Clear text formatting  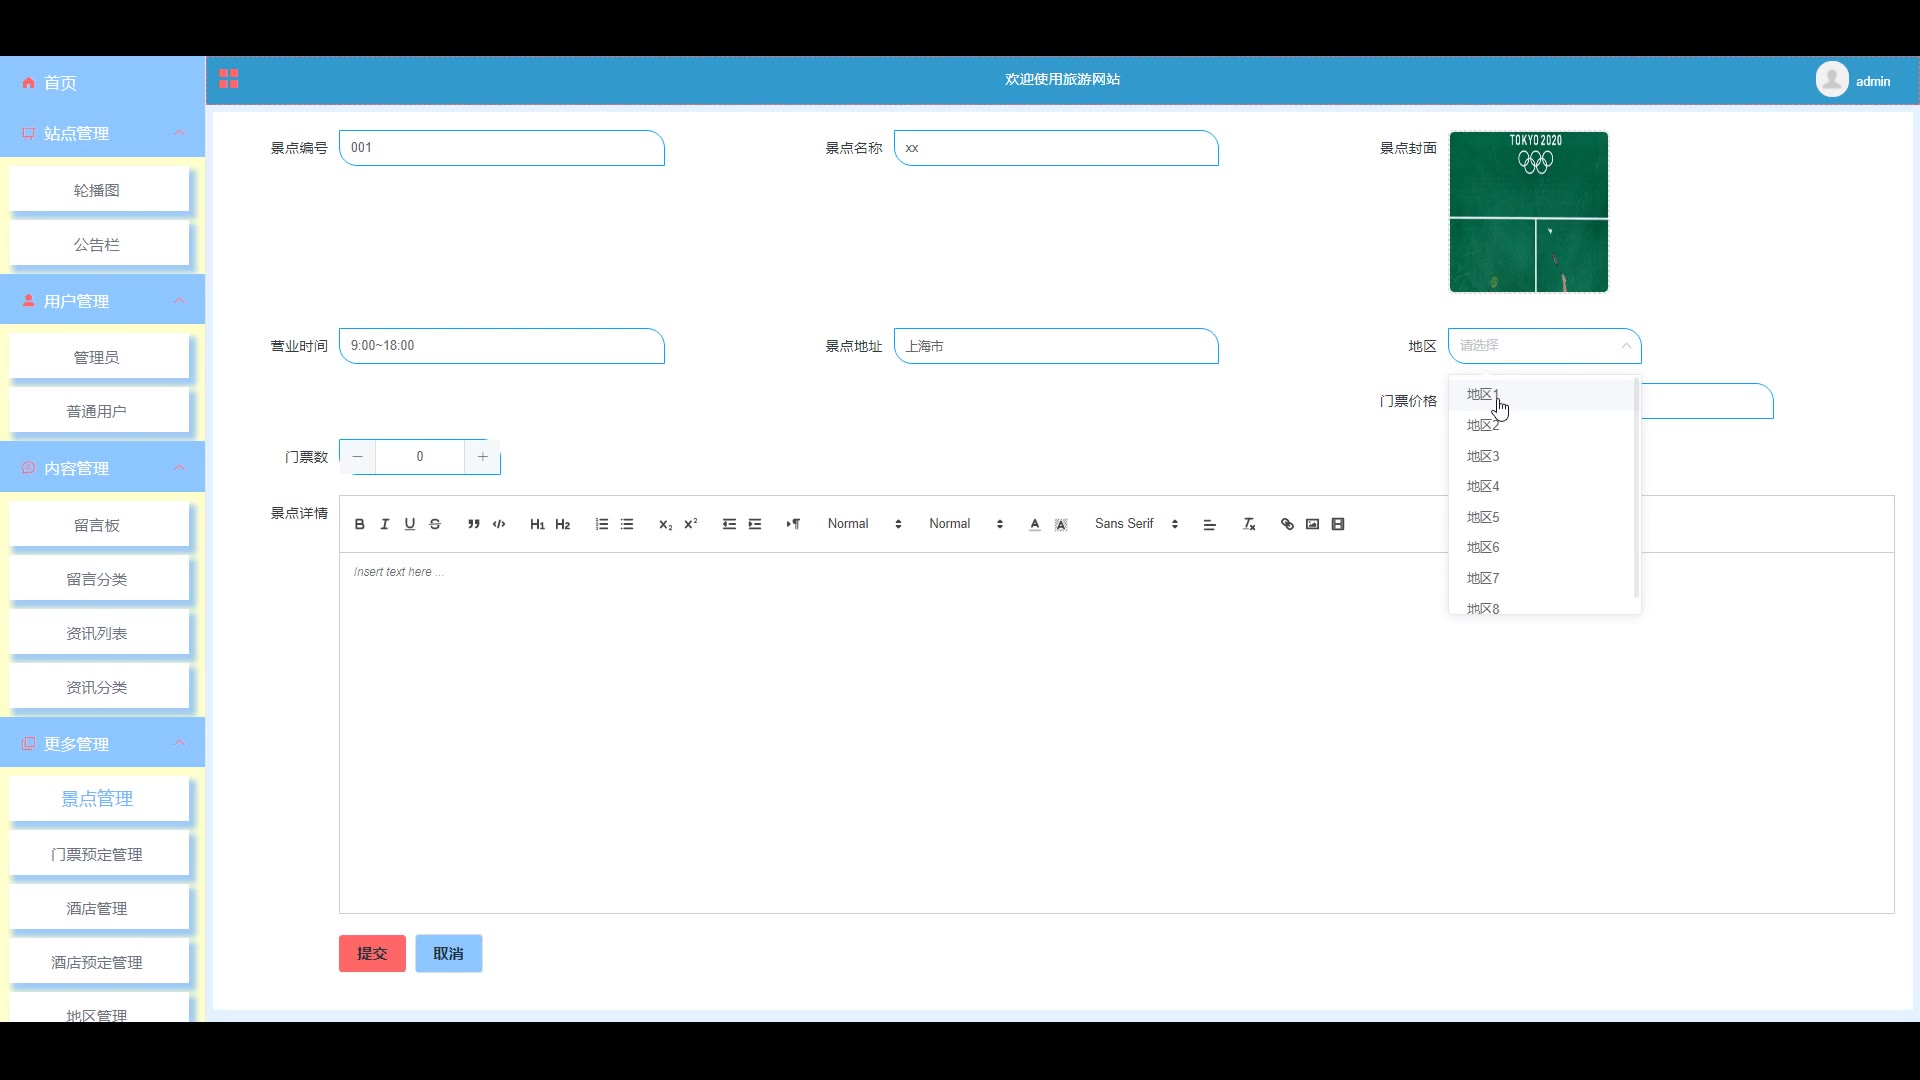point(1249,524)
